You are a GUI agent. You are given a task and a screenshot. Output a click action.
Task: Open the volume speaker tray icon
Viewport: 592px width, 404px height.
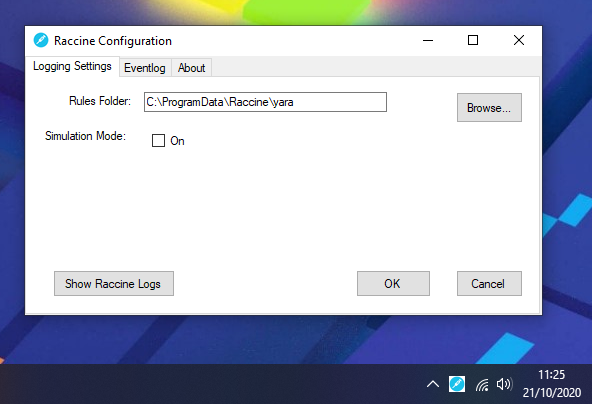504,384
